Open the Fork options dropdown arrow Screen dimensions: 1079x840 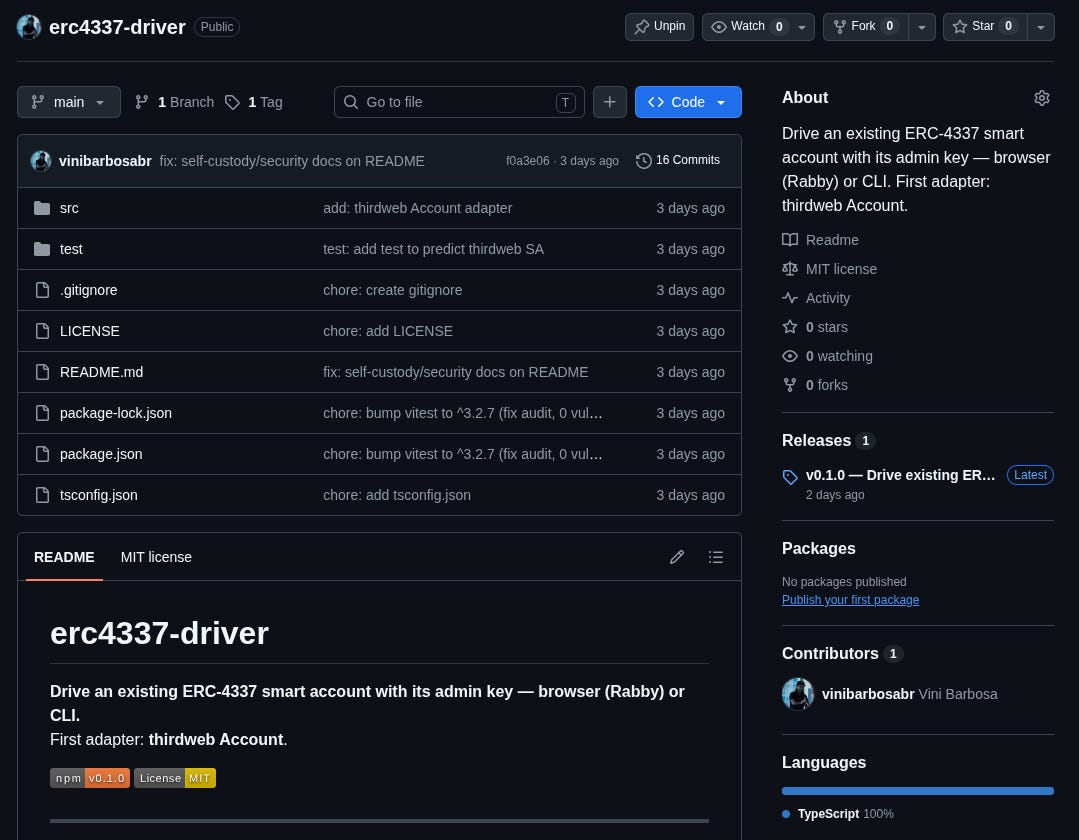tap(921, 27)
